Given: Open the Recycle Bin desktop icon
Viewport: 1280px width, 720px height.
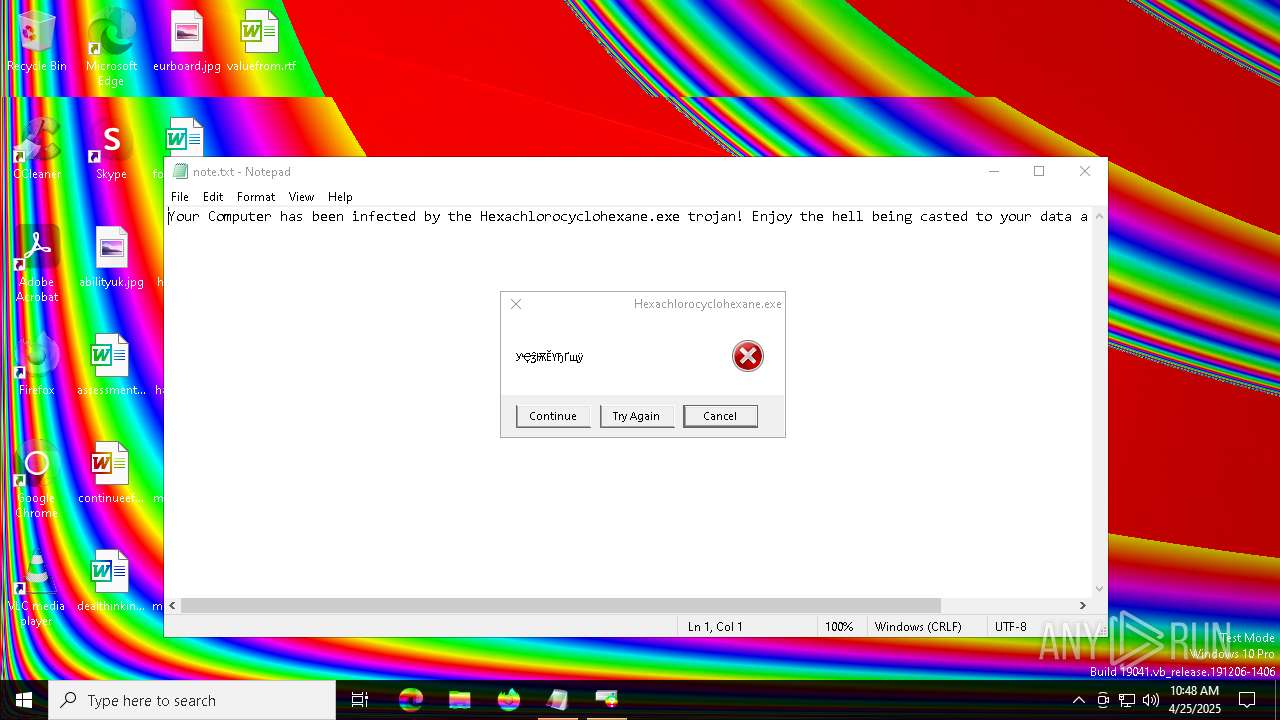Looking at the screenshot, I should click(37, 40).
